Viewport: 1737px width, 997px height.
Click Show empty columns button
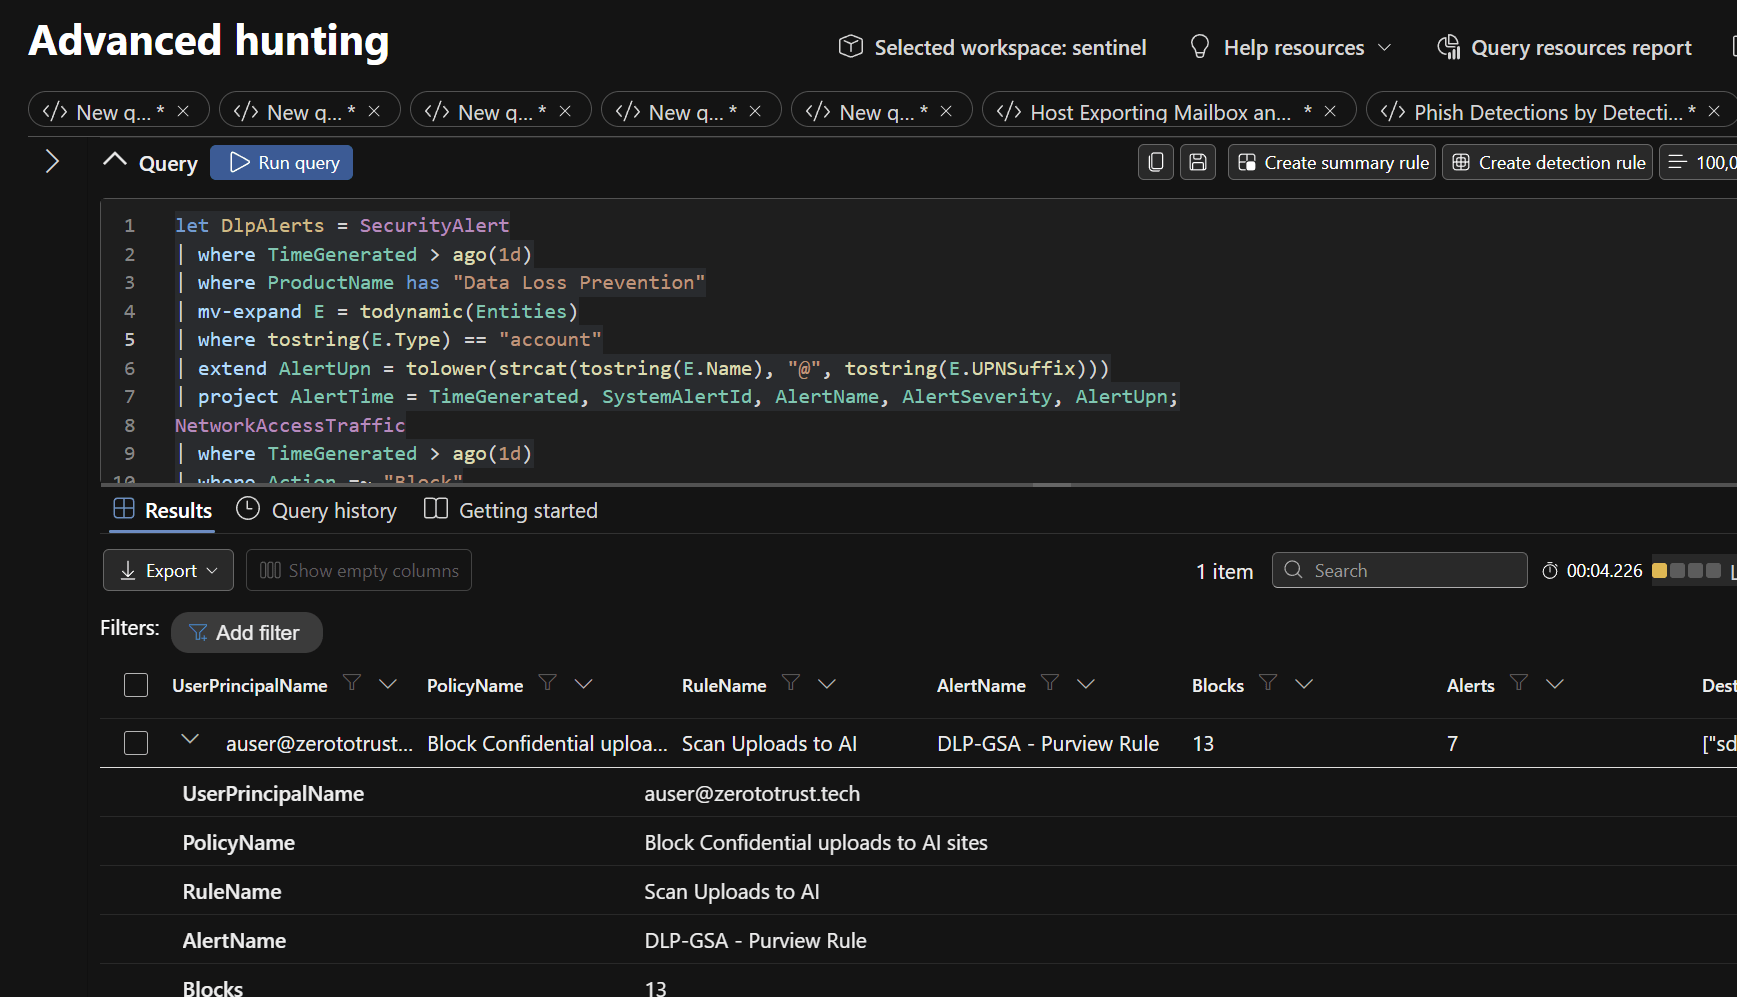pyautogui.click(x=359, y=570)
